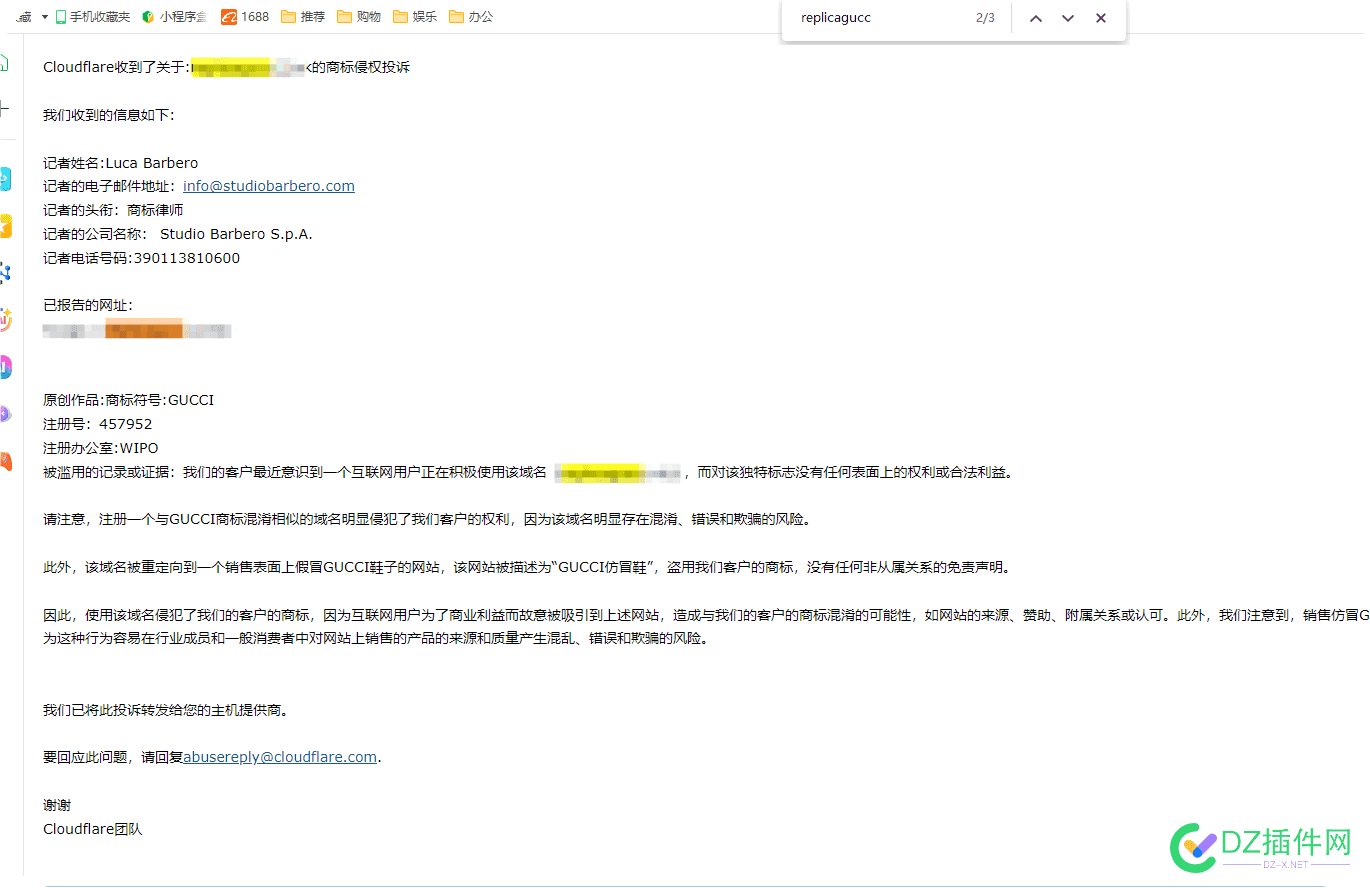Click the line starting 被滥用的记录或证据
The height and width of the screenshot is (888, 1370).
coord(529,472)
